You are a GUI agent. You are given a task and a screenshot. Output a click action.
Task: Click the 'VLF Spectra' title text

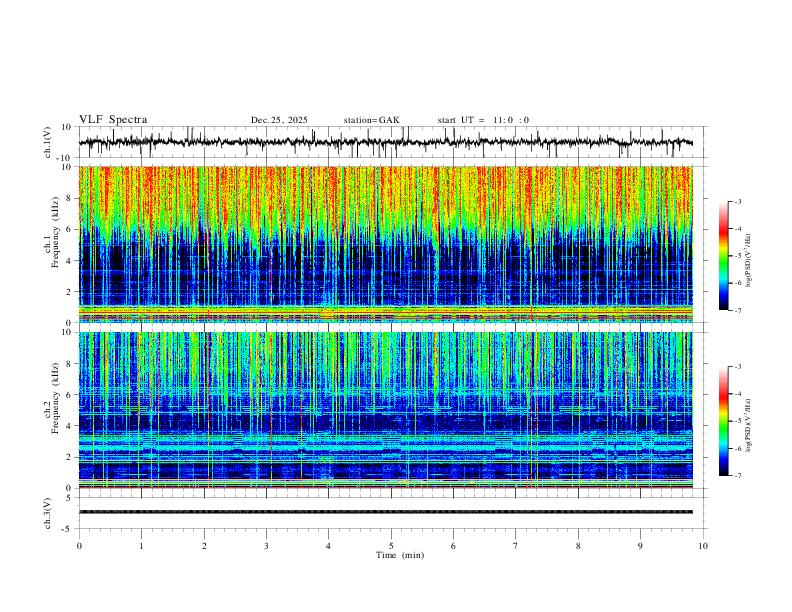[x=113, y=120]
